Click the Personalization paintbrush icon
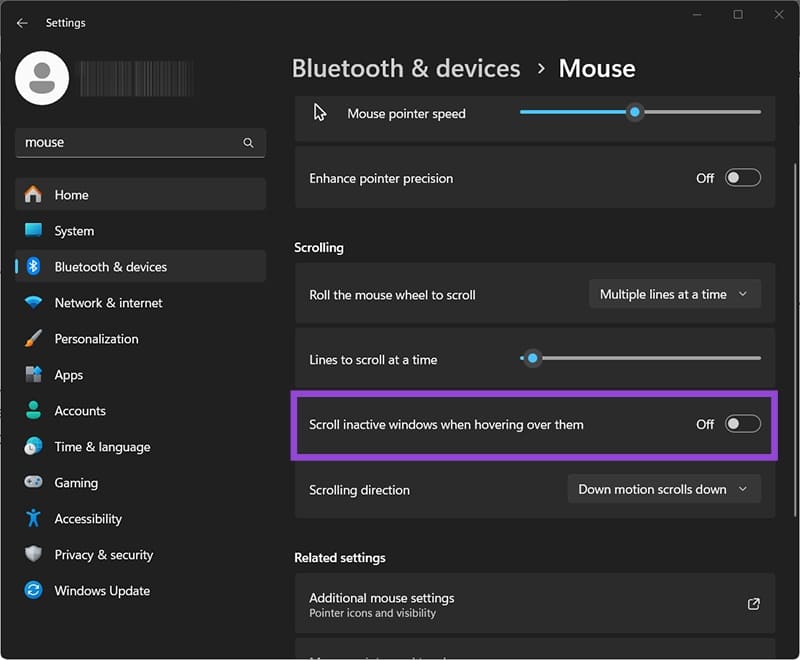800x660 pixels. tap(33, 338)
